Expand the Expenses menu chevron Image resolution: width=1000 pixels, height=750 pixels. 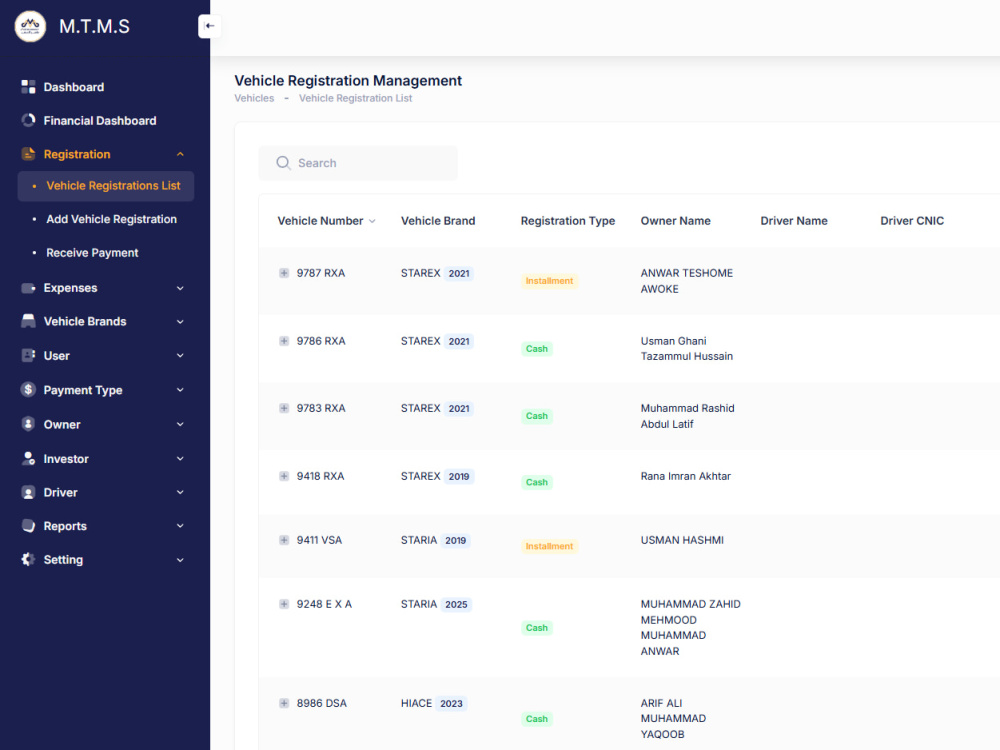[x=180, y=288]
